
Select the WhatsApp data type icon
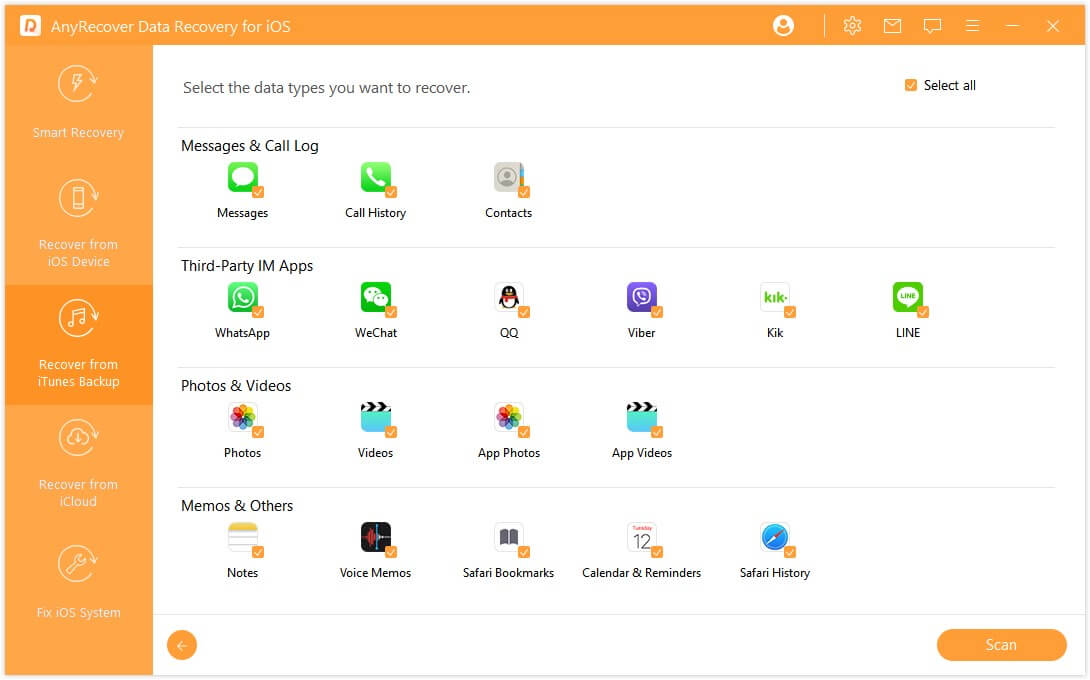coord(242,299)
